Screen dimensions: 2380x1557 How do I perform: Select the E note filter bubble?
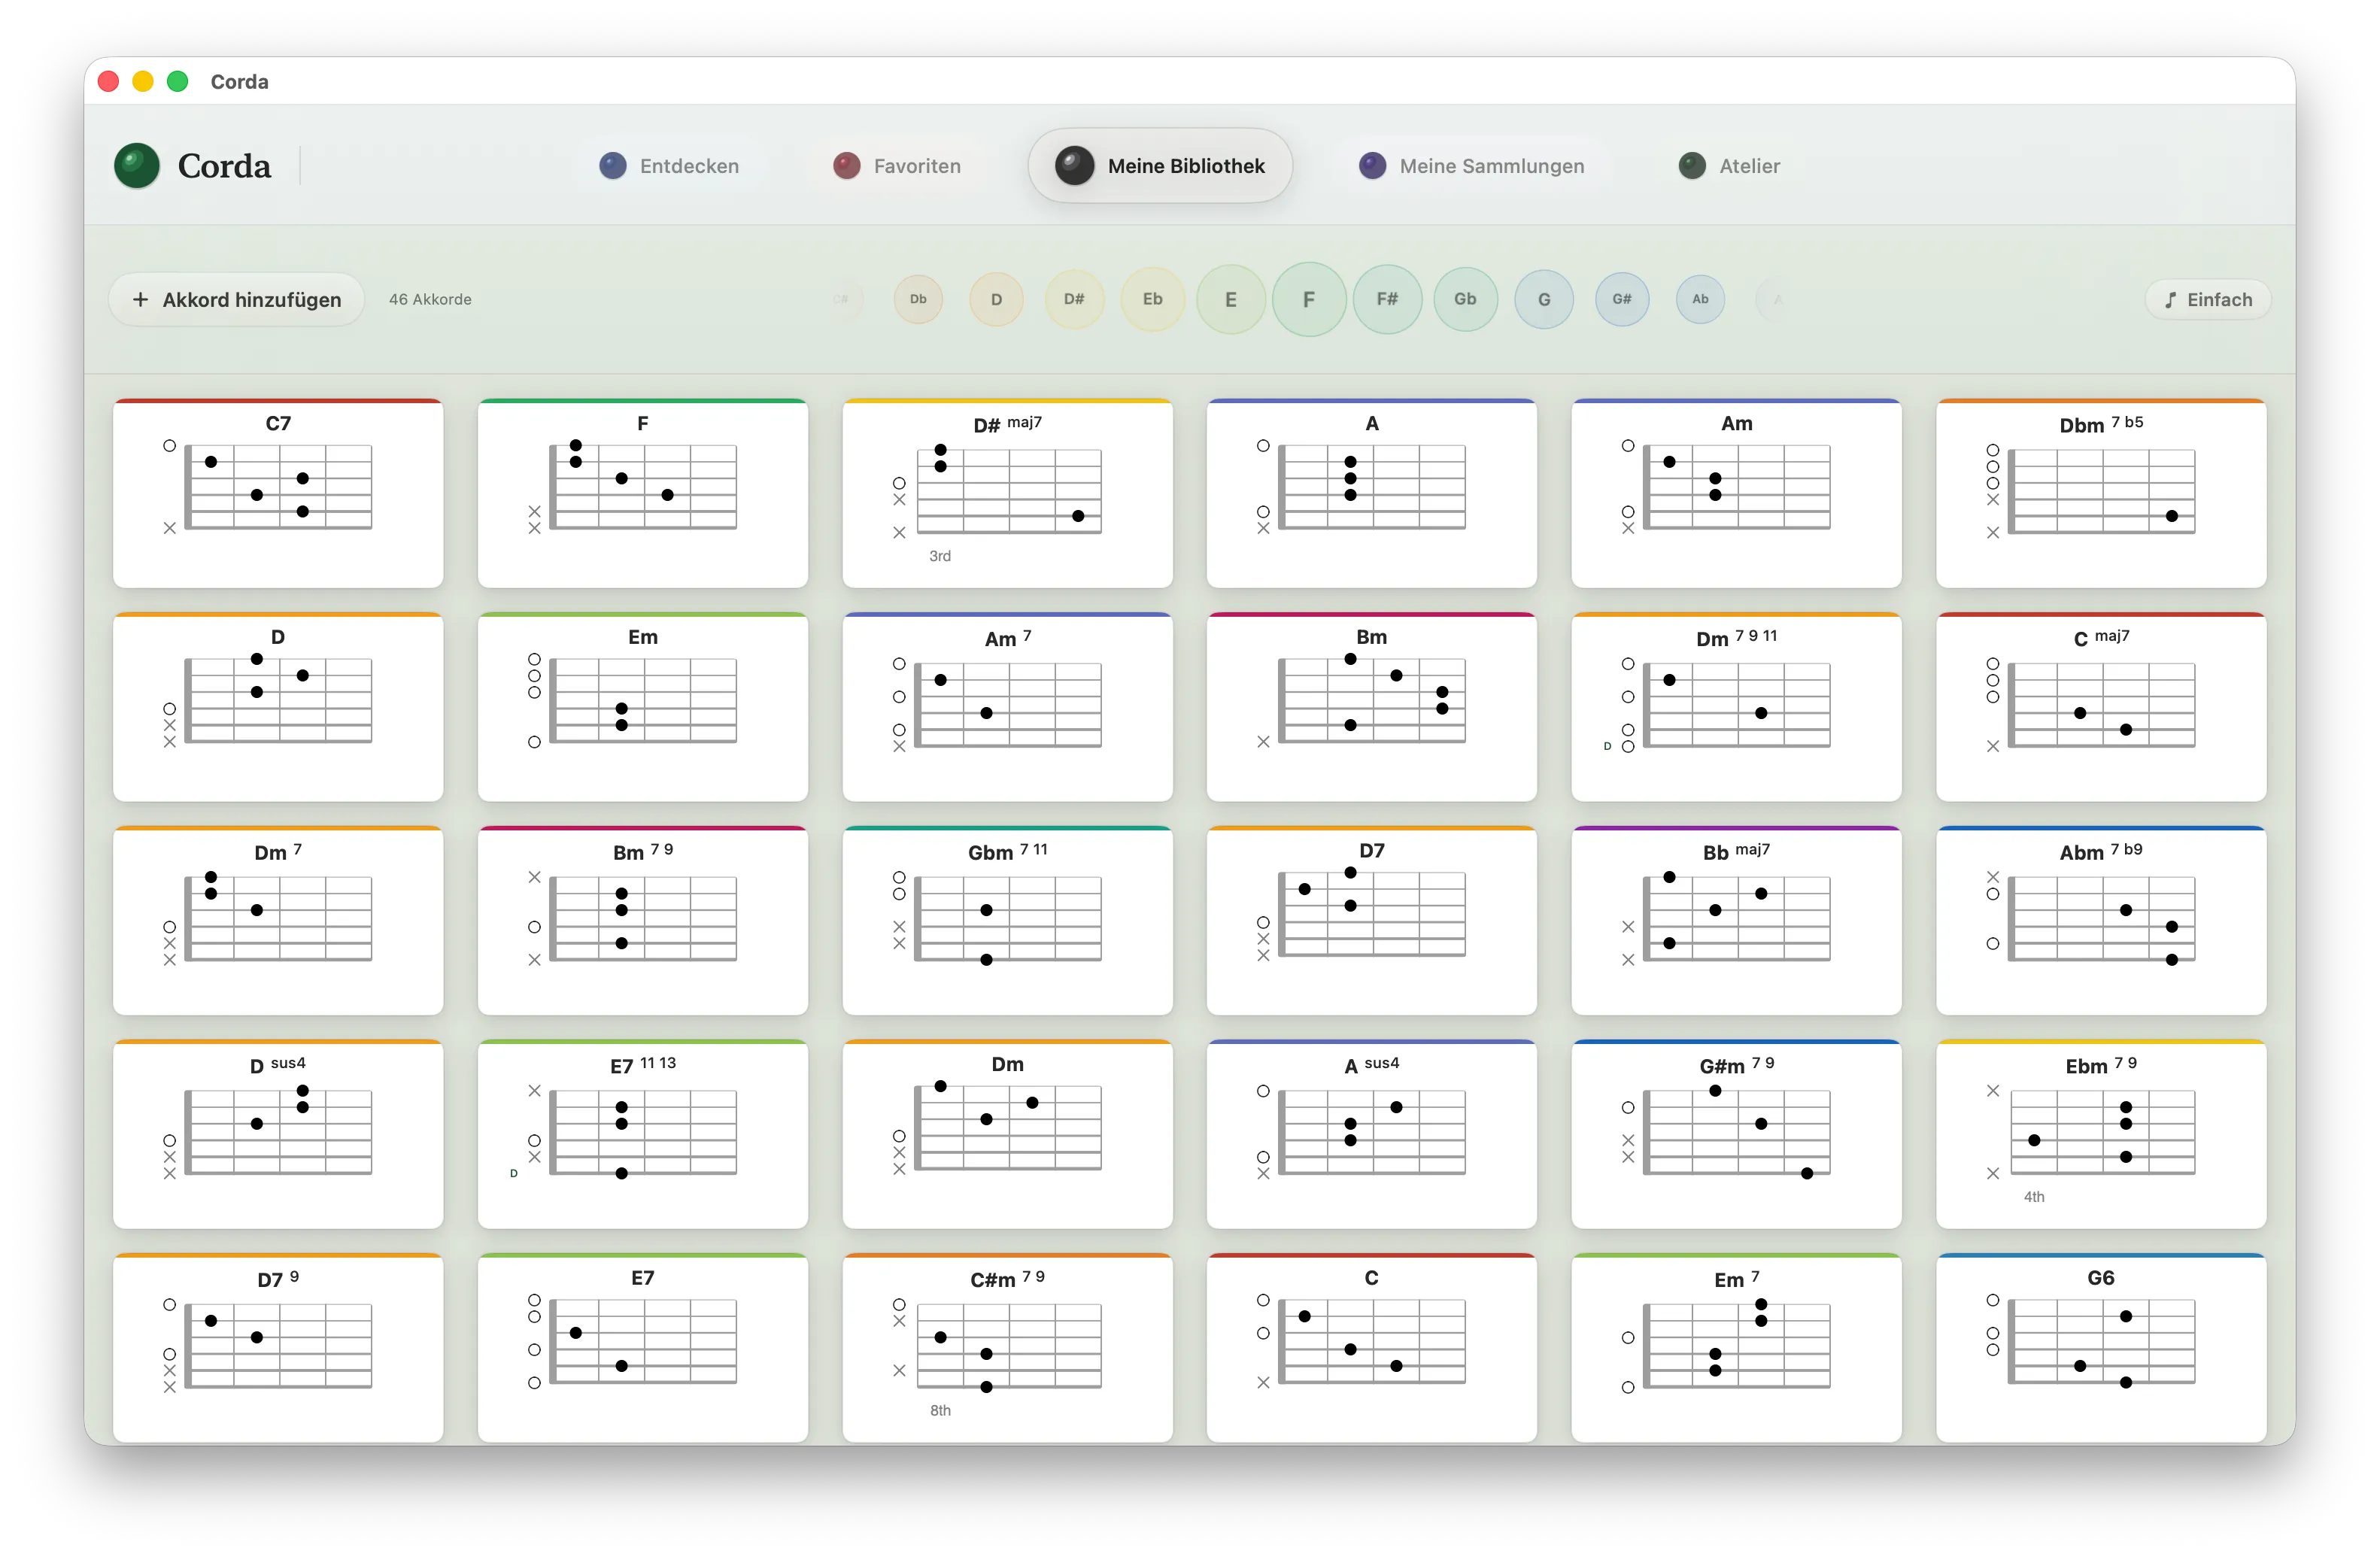(1231, 299)
